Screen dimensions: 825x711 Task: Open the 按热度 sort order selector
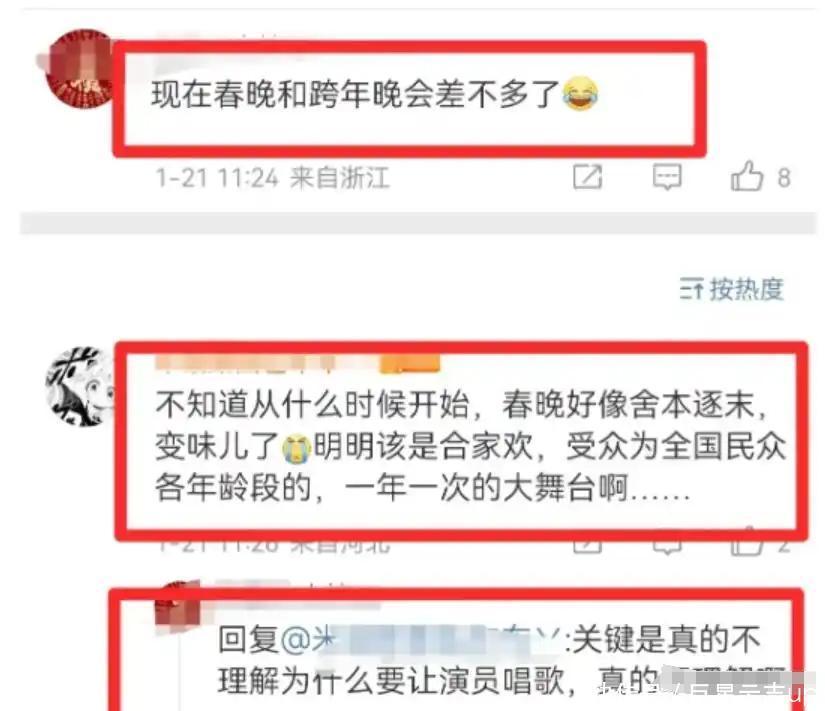coord(732,289)
